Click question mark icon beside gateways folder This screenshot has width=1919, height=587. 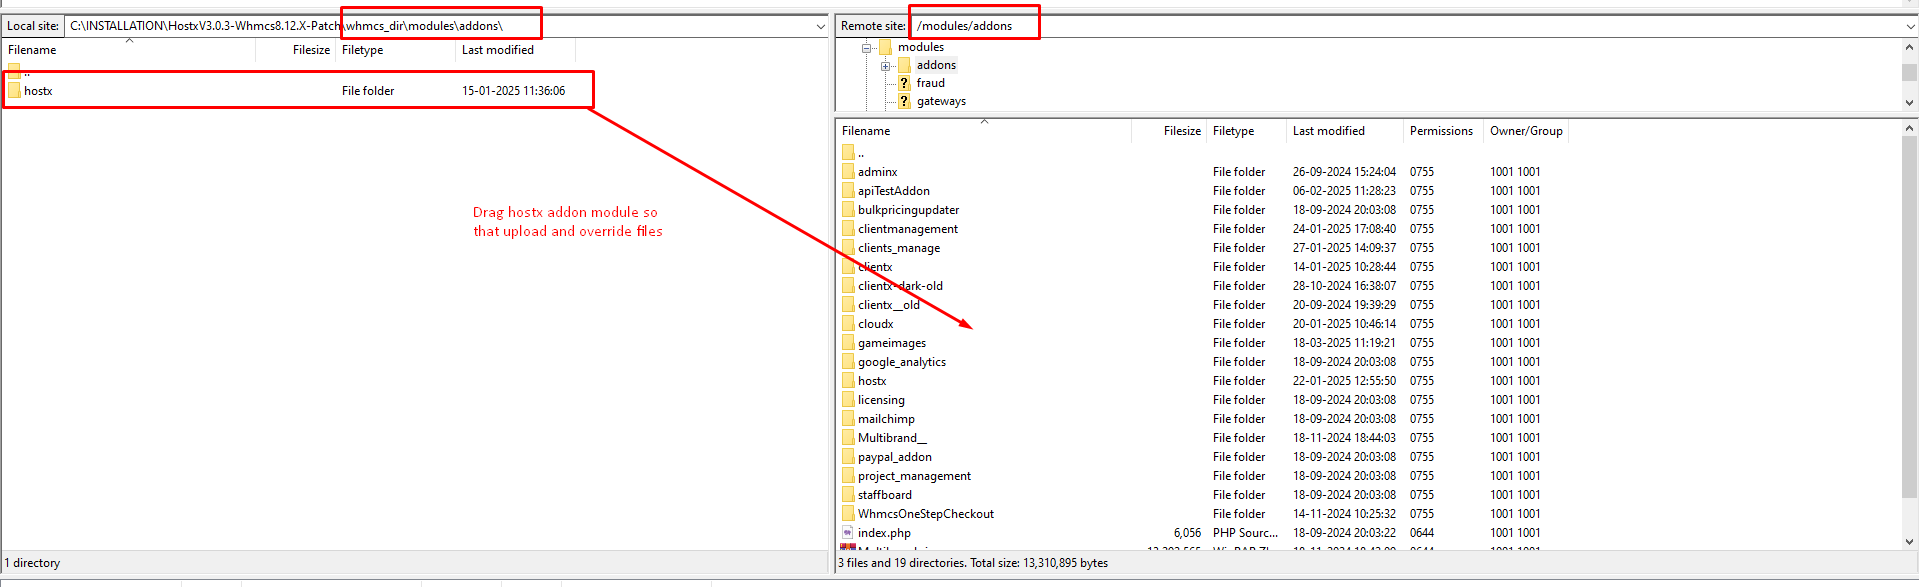tap(904, 101)
